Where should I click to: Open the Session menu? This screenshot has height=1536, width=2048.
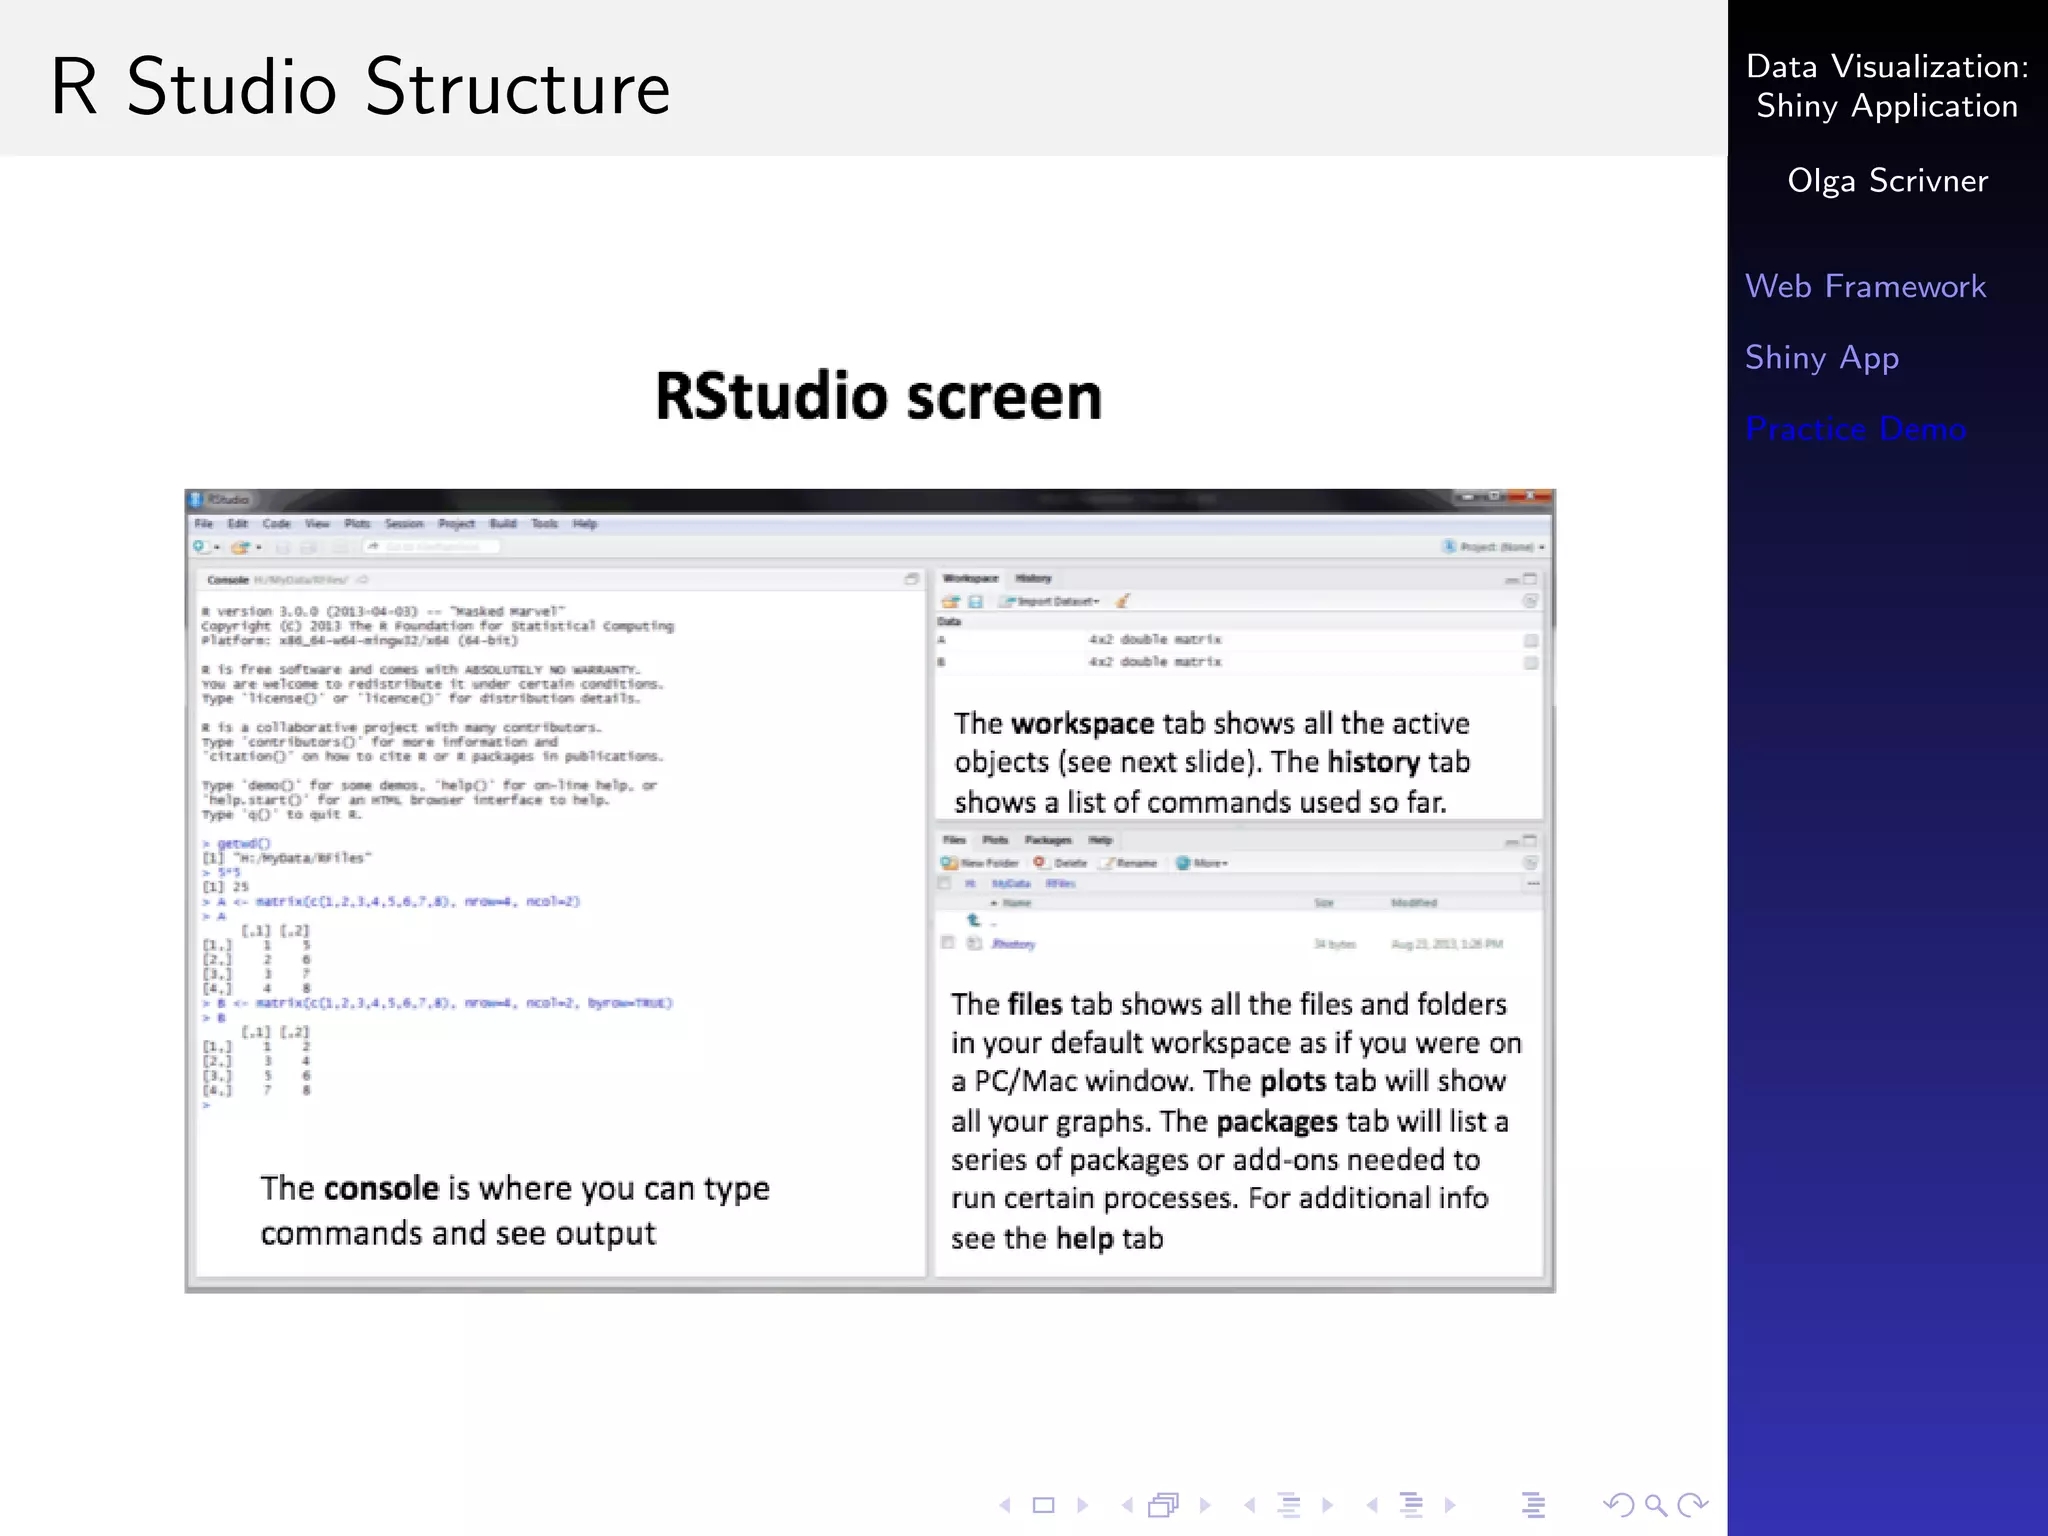tap(404, 524)
